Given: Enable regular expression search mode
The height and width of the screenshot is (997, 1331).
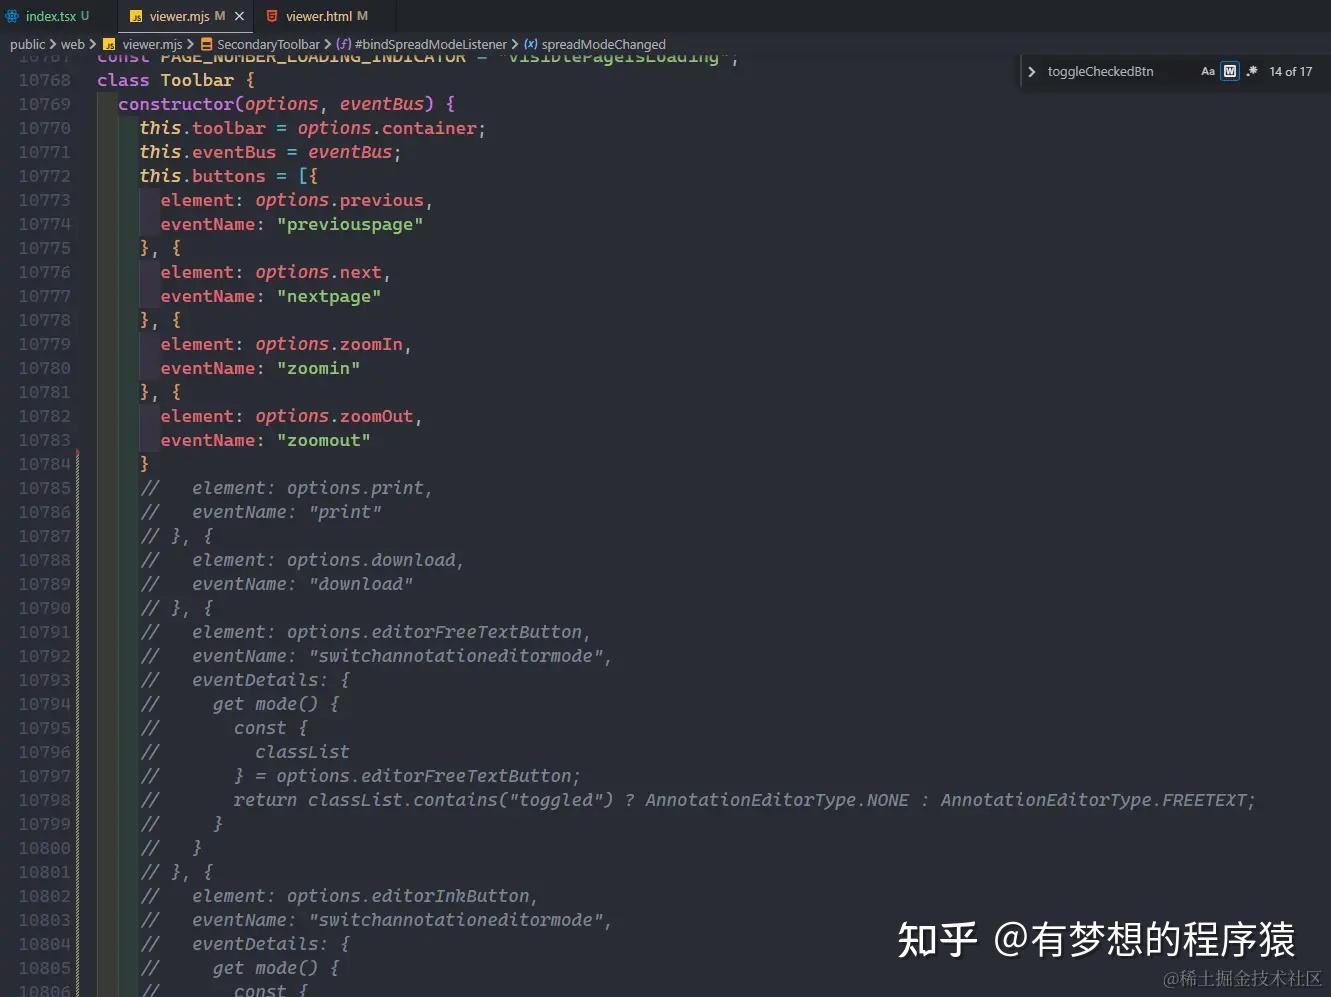Looking at the screenshot, I should 1252,71.
